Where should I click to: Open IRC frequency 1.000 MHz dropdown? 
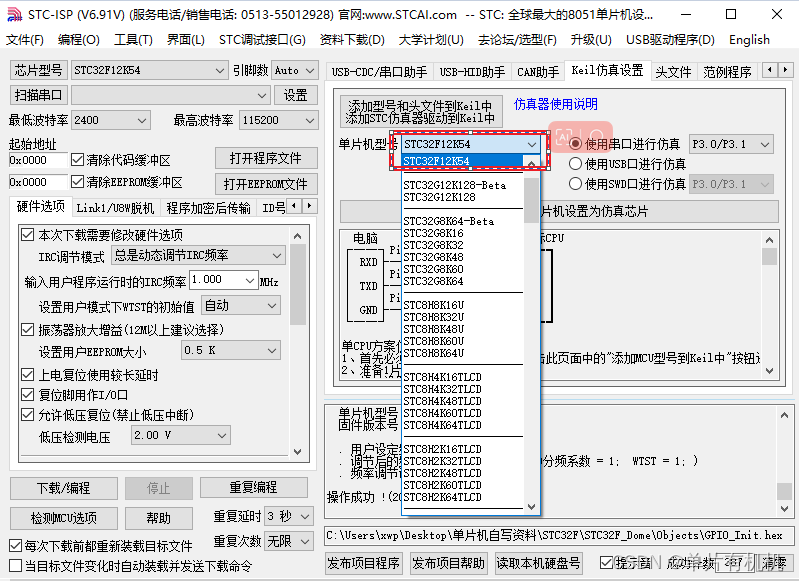click(x=224, y=280)
